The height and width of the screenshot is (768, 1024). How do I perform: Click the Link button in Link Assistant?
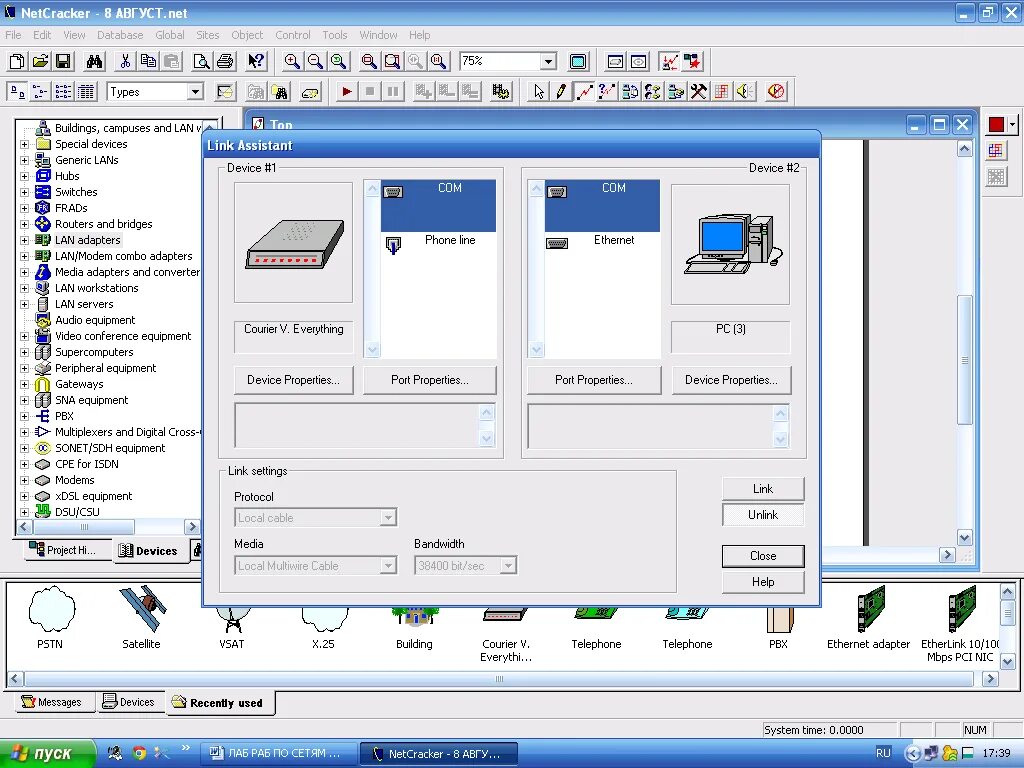[763, 488]
